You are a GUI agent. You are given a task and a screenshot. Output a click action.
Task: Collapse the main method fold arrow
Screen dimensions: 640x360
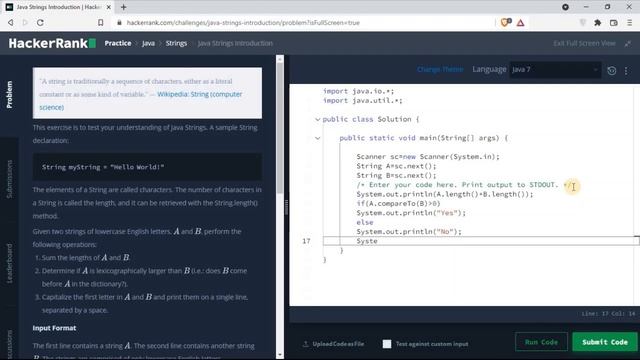coord(318,138)
